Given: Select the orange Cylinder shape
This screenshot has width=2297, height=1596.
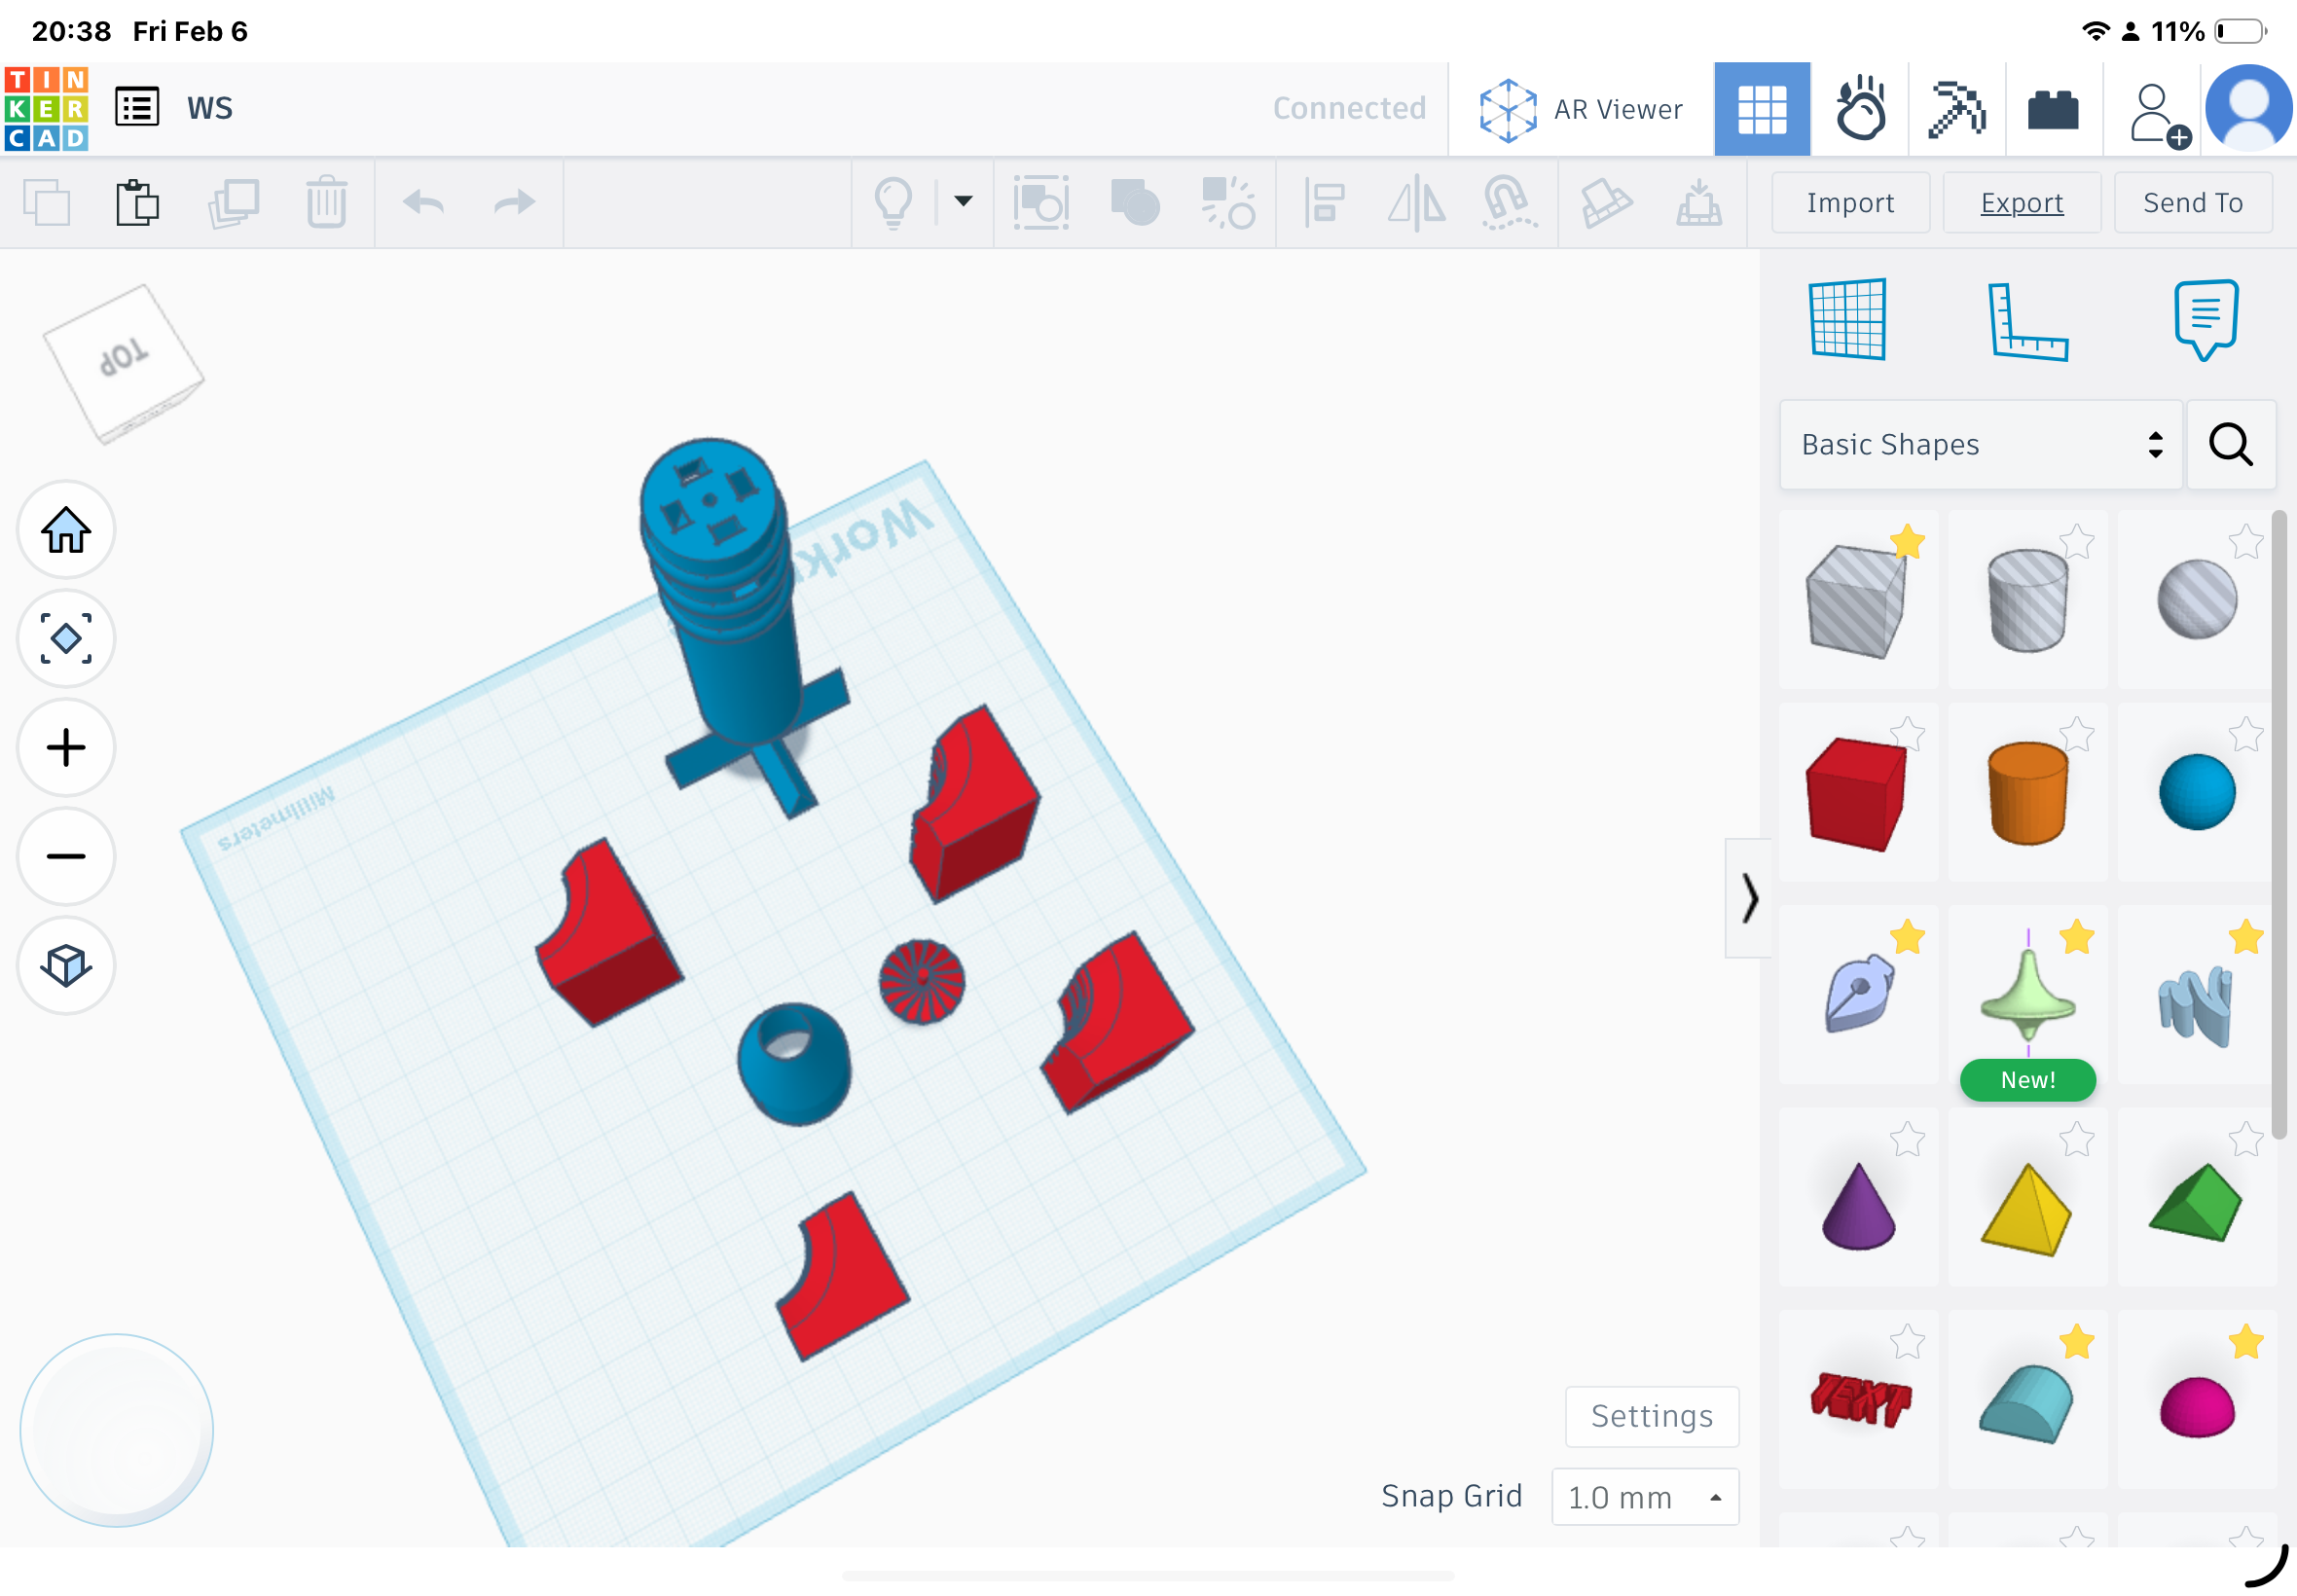Looking at the screenshot, I should pyautogui.click(x=2027, y=794).
